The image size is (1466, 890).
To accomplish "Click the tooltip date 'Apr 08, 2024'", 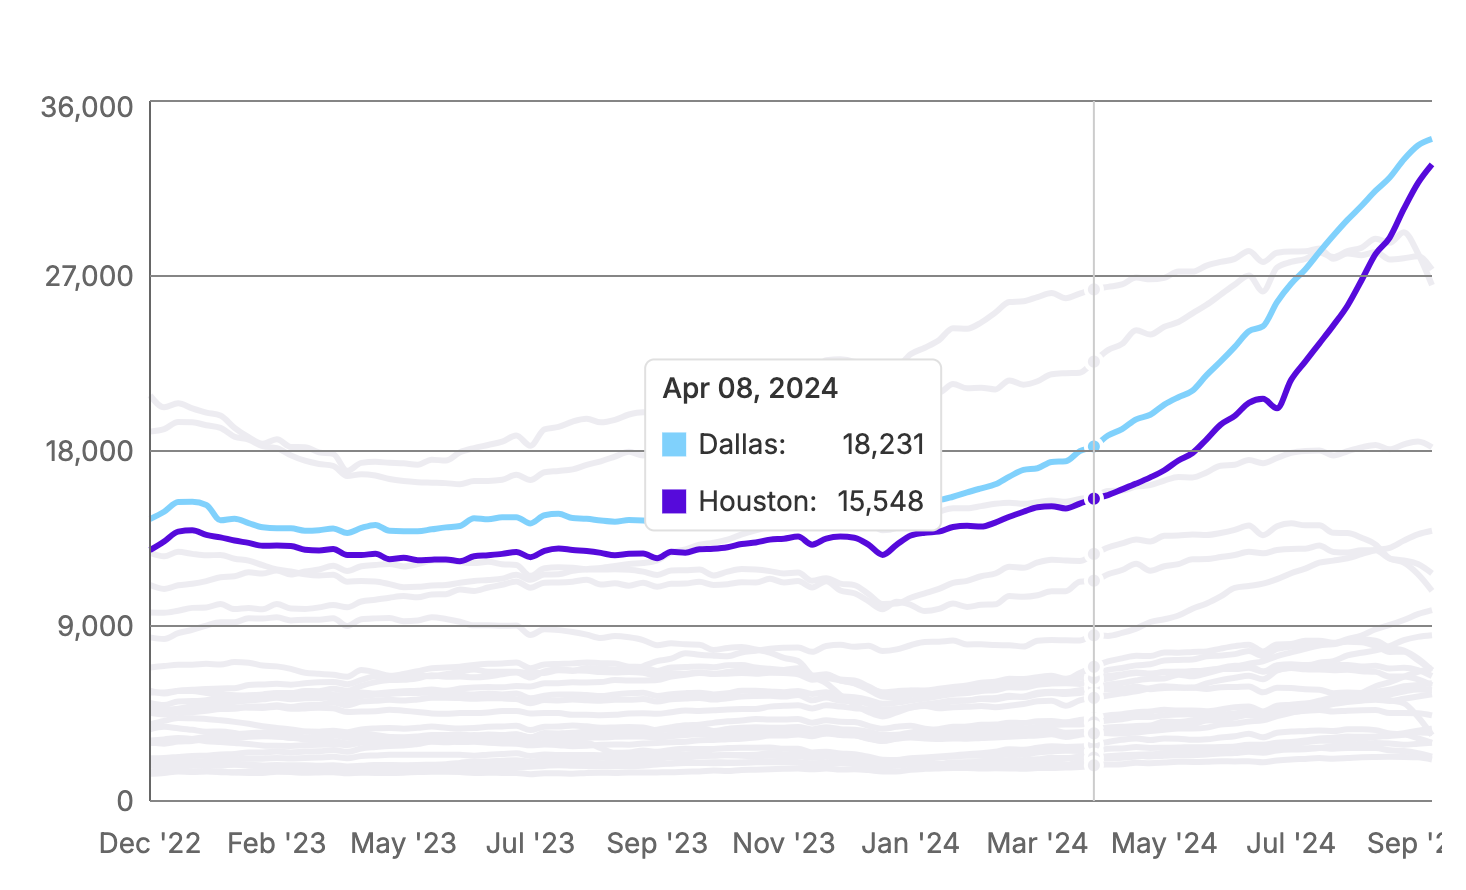I will click(x=750, y=388).
